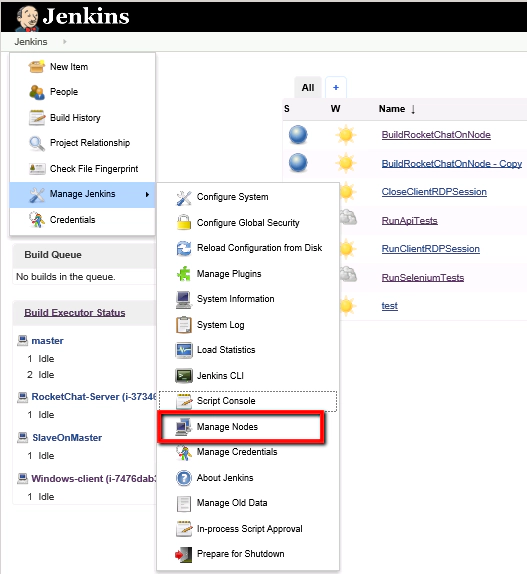Click the About Jenkins question mark icon
Image resolution: width=527 pixels, height=574 pixels.
pyautogui.click(x=184, y=478)
